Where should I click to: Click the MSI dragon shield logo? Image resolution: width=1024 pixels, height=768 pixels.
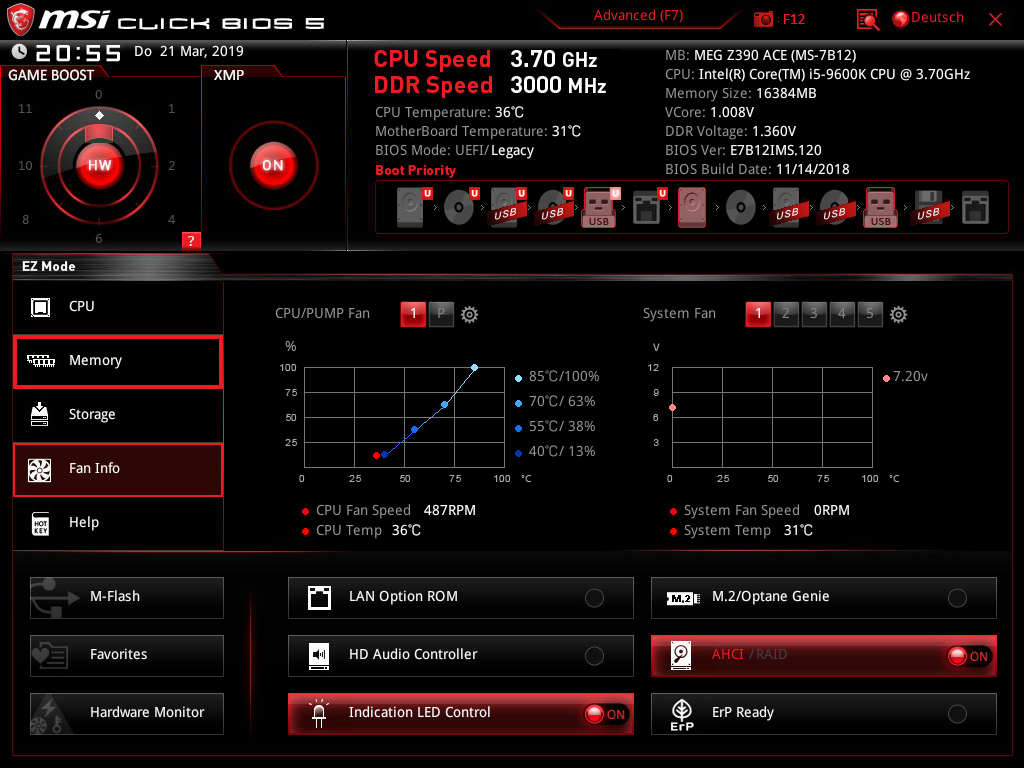20,20
